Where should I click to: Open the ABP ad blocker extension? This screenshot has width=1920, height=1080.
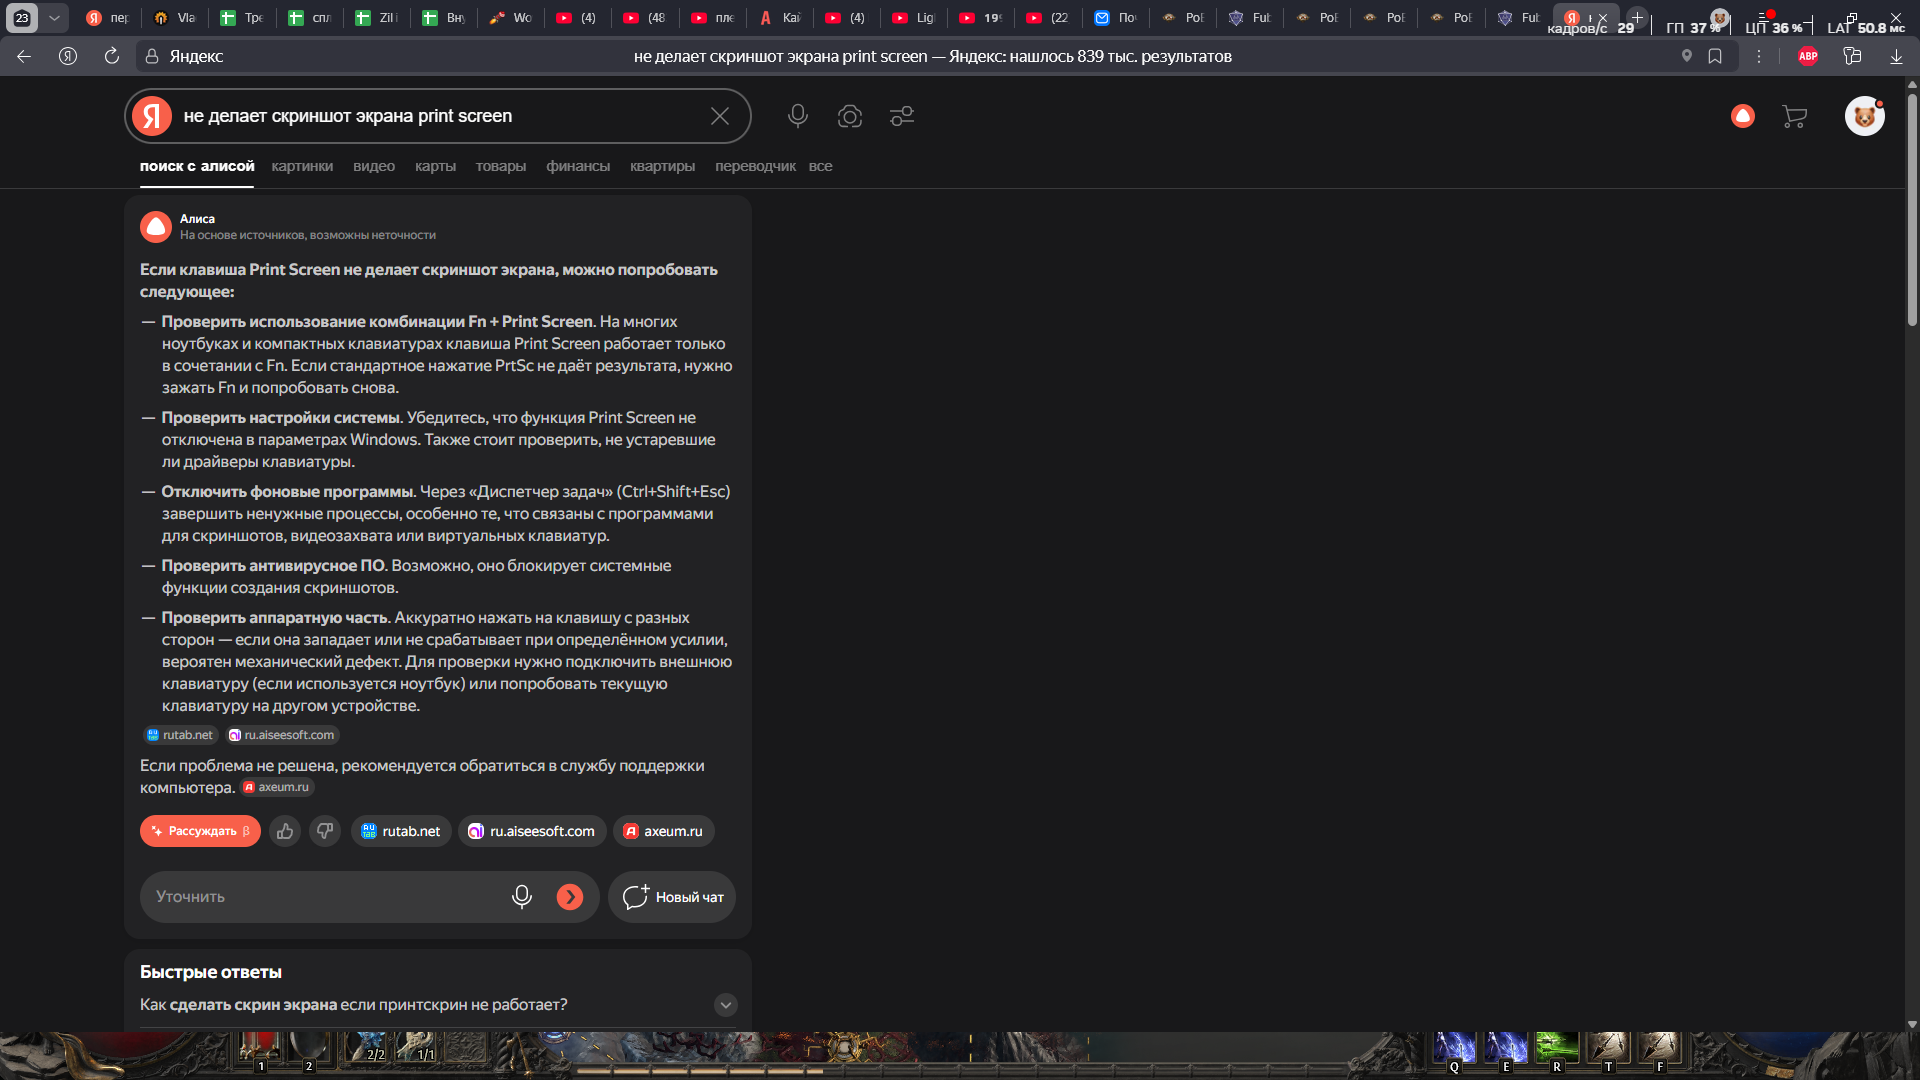click(x=1808, y=56)
